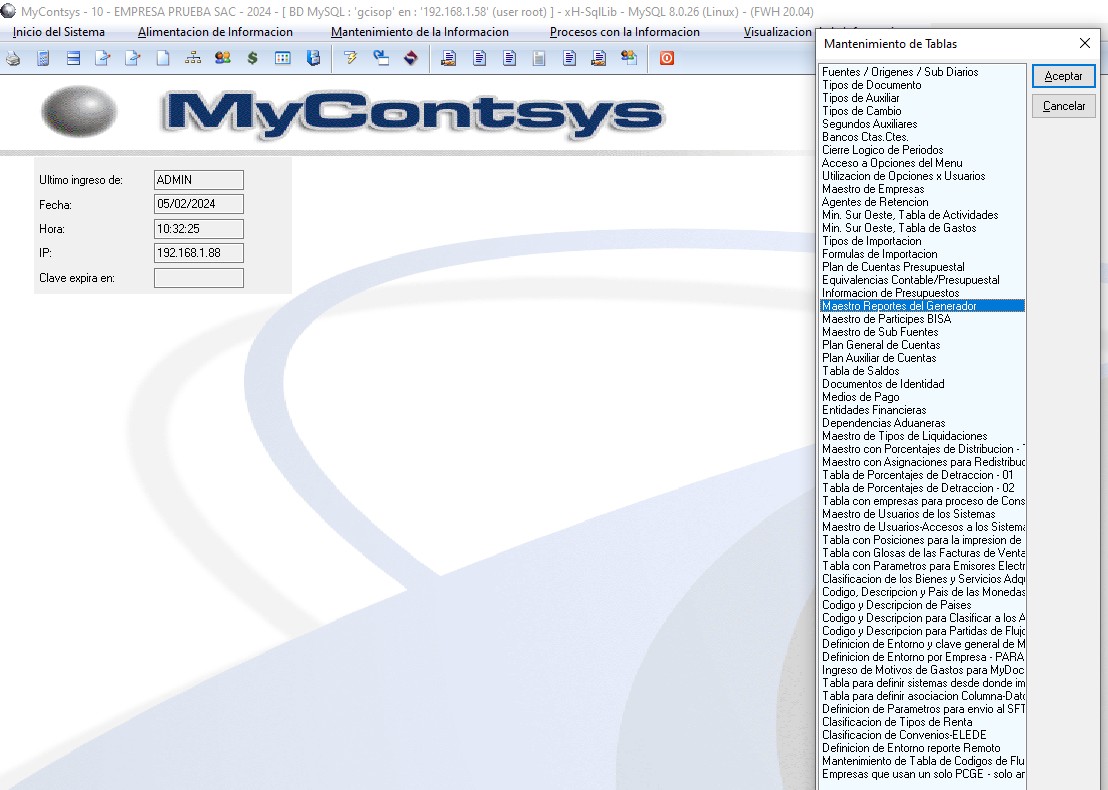Click the hierarchy tree chart icon
This screenshot has width=1108, height=790.
[193, 59]
